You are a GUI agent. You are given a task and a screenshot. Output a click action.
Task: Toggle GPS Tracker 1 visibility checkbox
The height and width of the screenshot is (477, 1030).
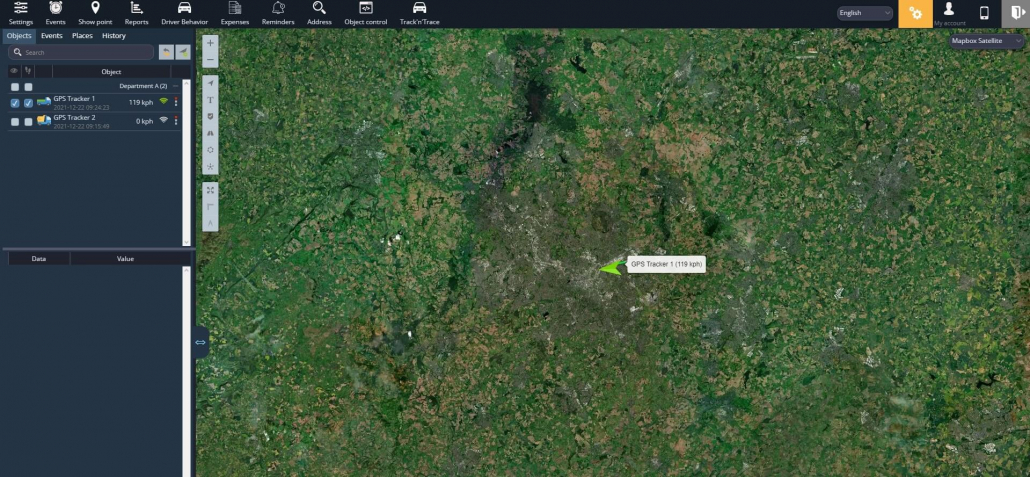15,103
